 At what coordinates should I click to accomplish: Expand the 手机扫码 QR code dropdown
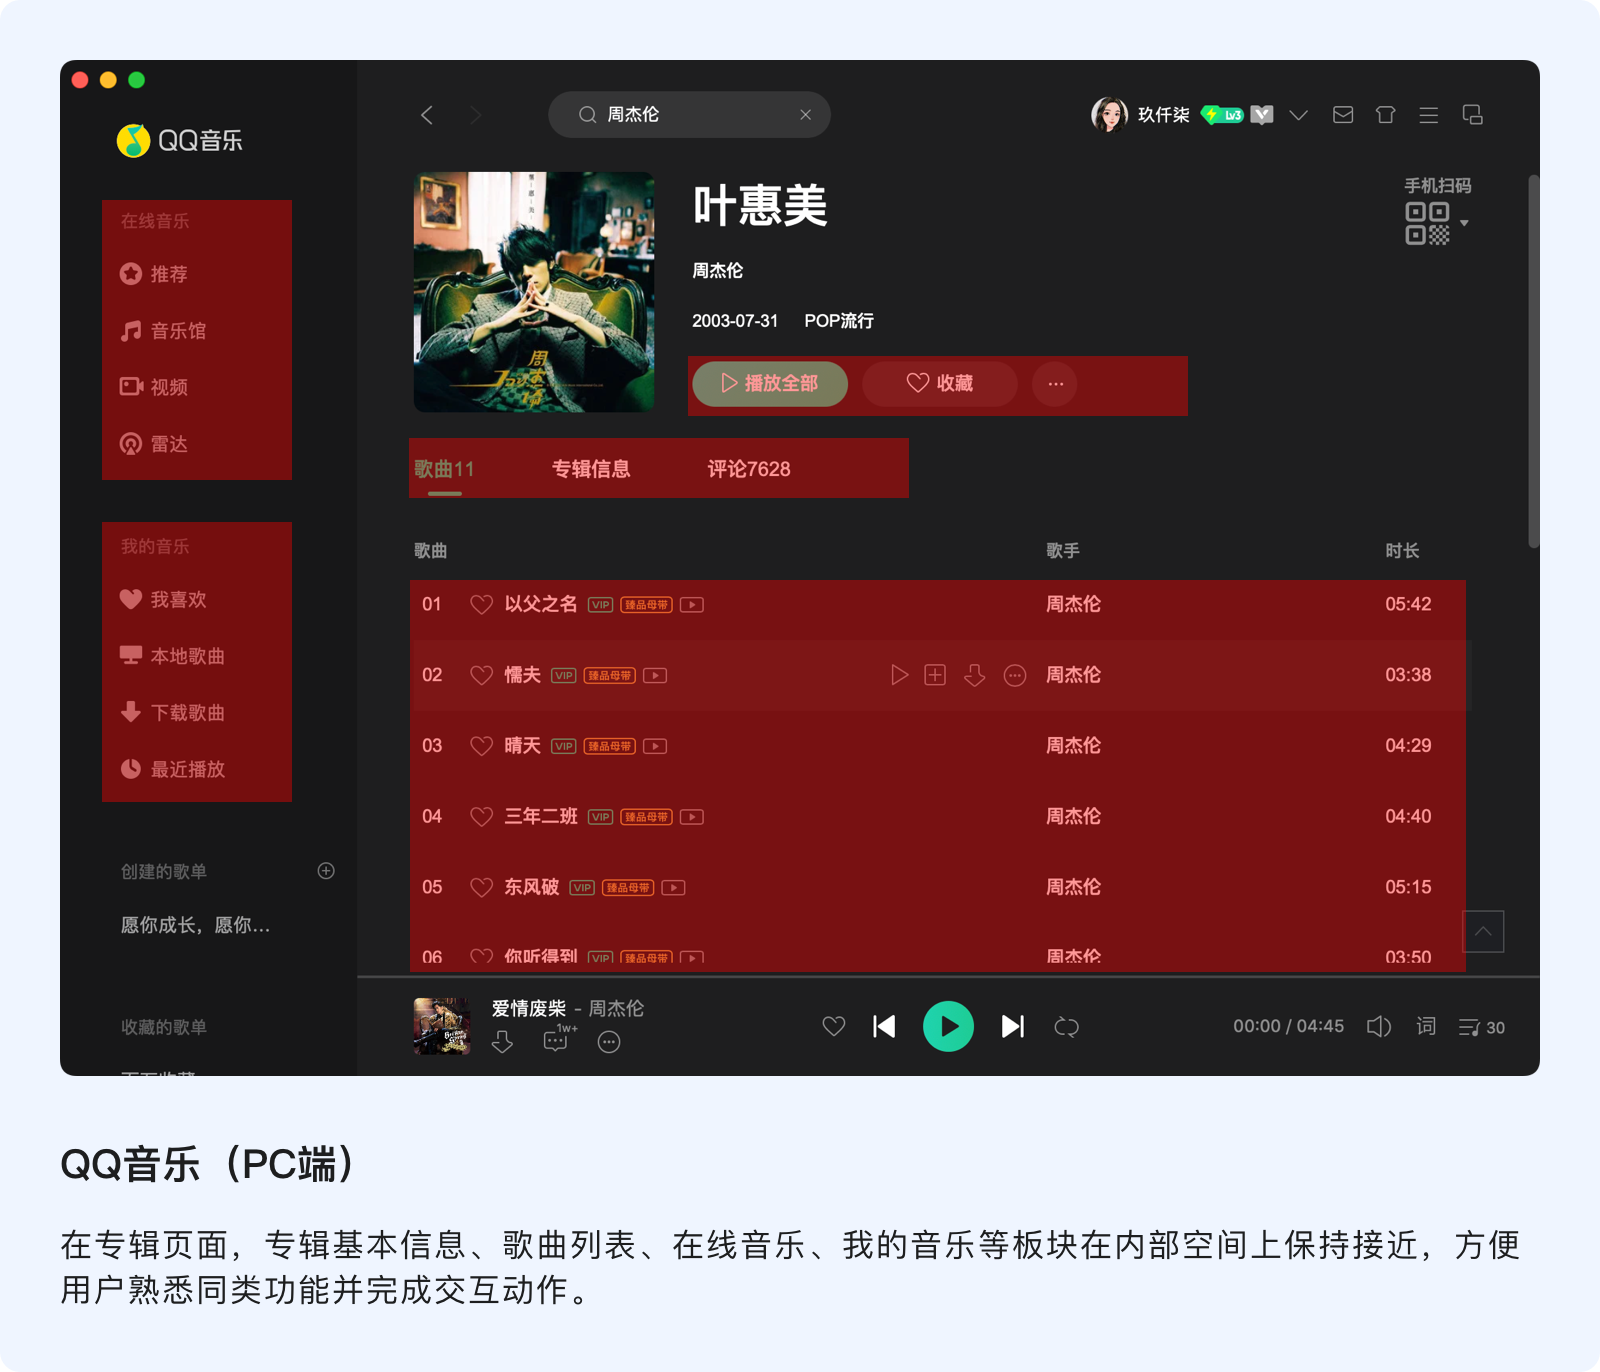click(x=1464, y=223)
